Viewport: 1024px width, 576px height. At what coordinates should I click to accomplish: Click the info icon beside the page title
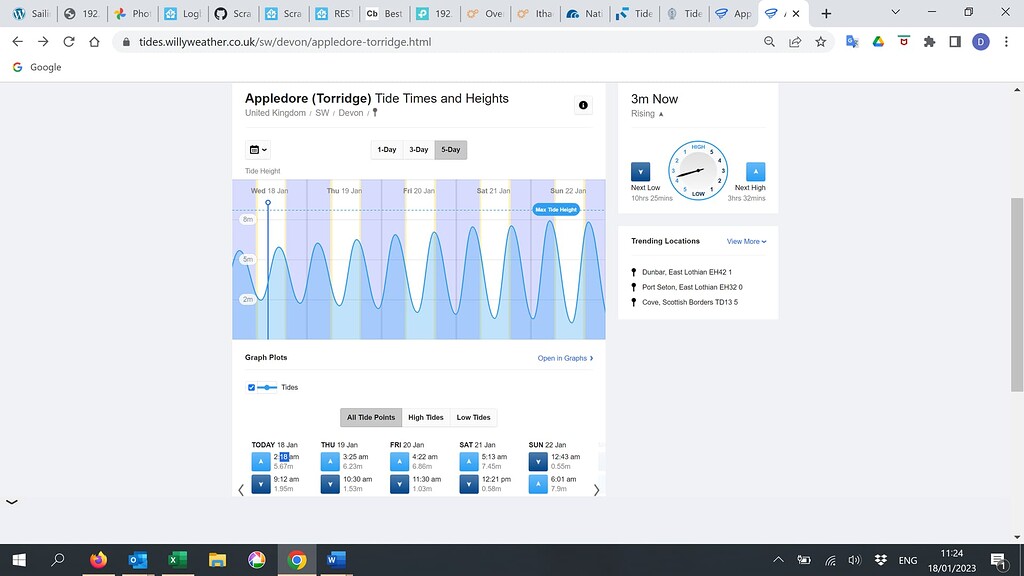pos(583,105)
